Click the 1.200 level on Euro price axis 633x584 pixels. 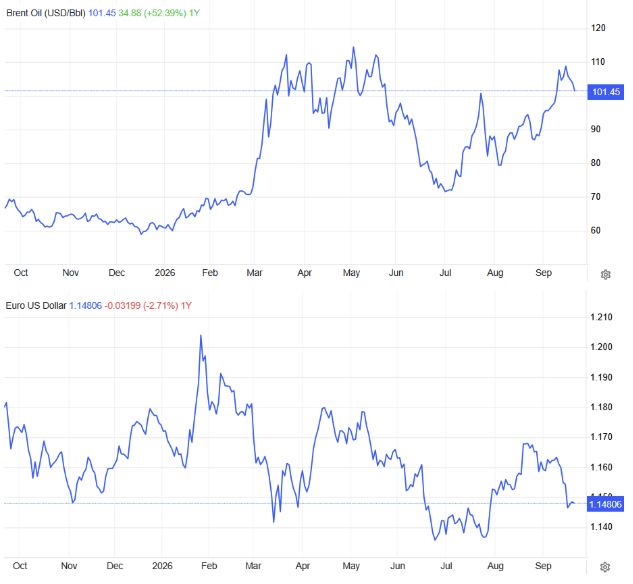tap(601, 347)
